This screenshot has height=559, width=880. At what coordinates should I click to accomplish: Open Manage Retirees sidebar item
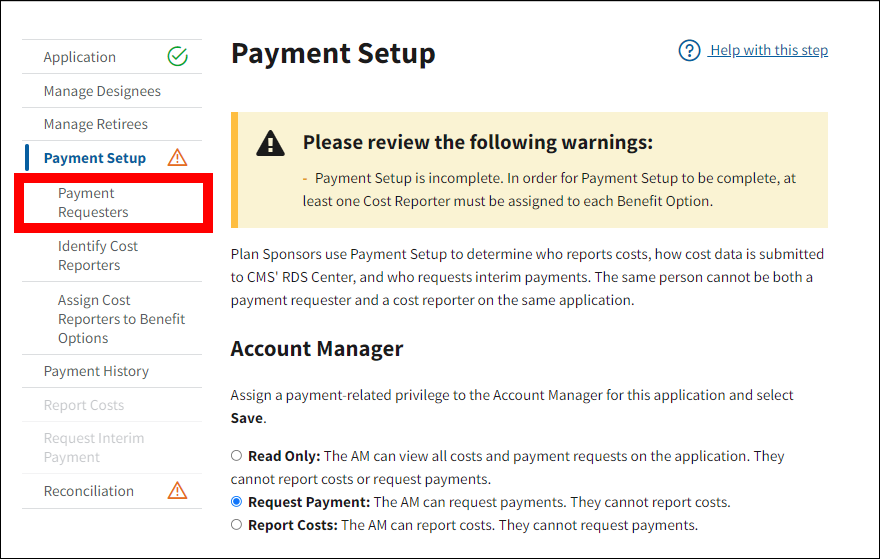coord(96,124)
